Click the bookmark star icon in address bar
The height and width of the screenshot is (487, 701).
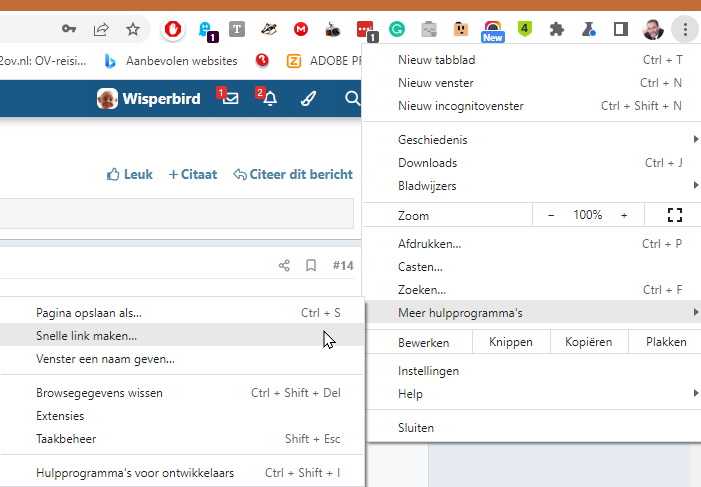(132, 29)
